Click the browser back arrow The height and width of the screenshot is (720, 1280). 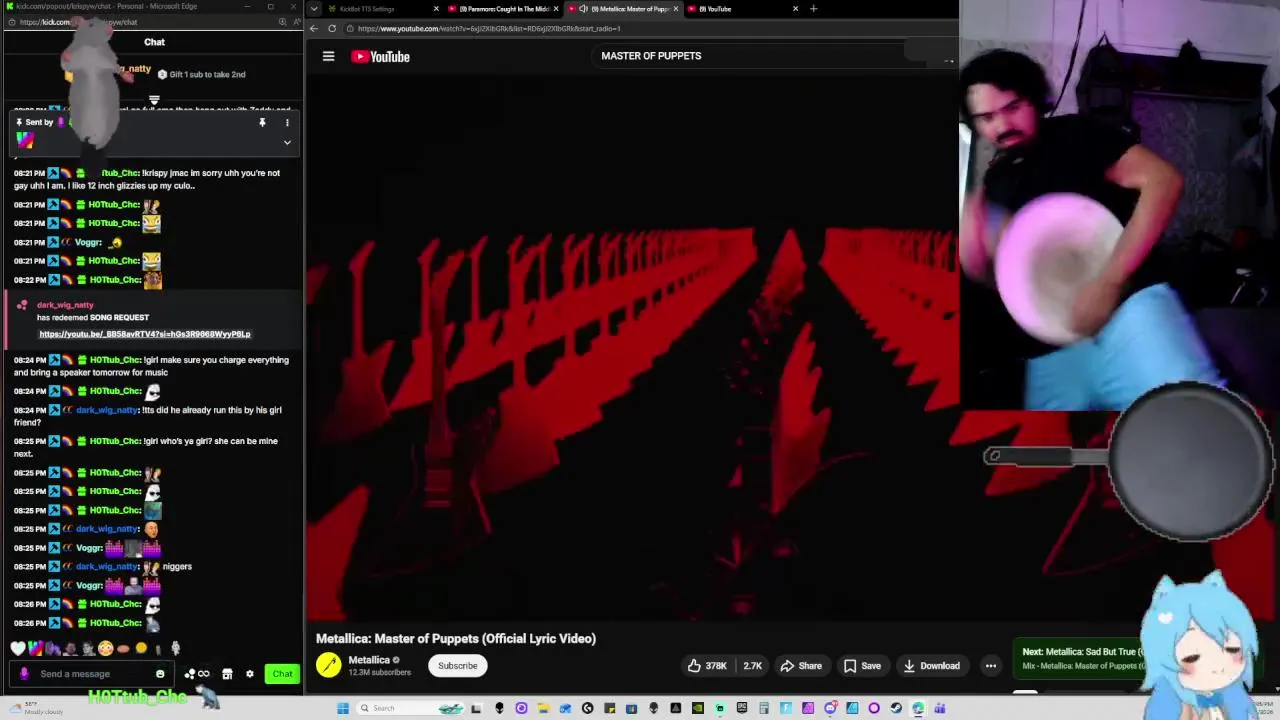[x=314, y=28]
